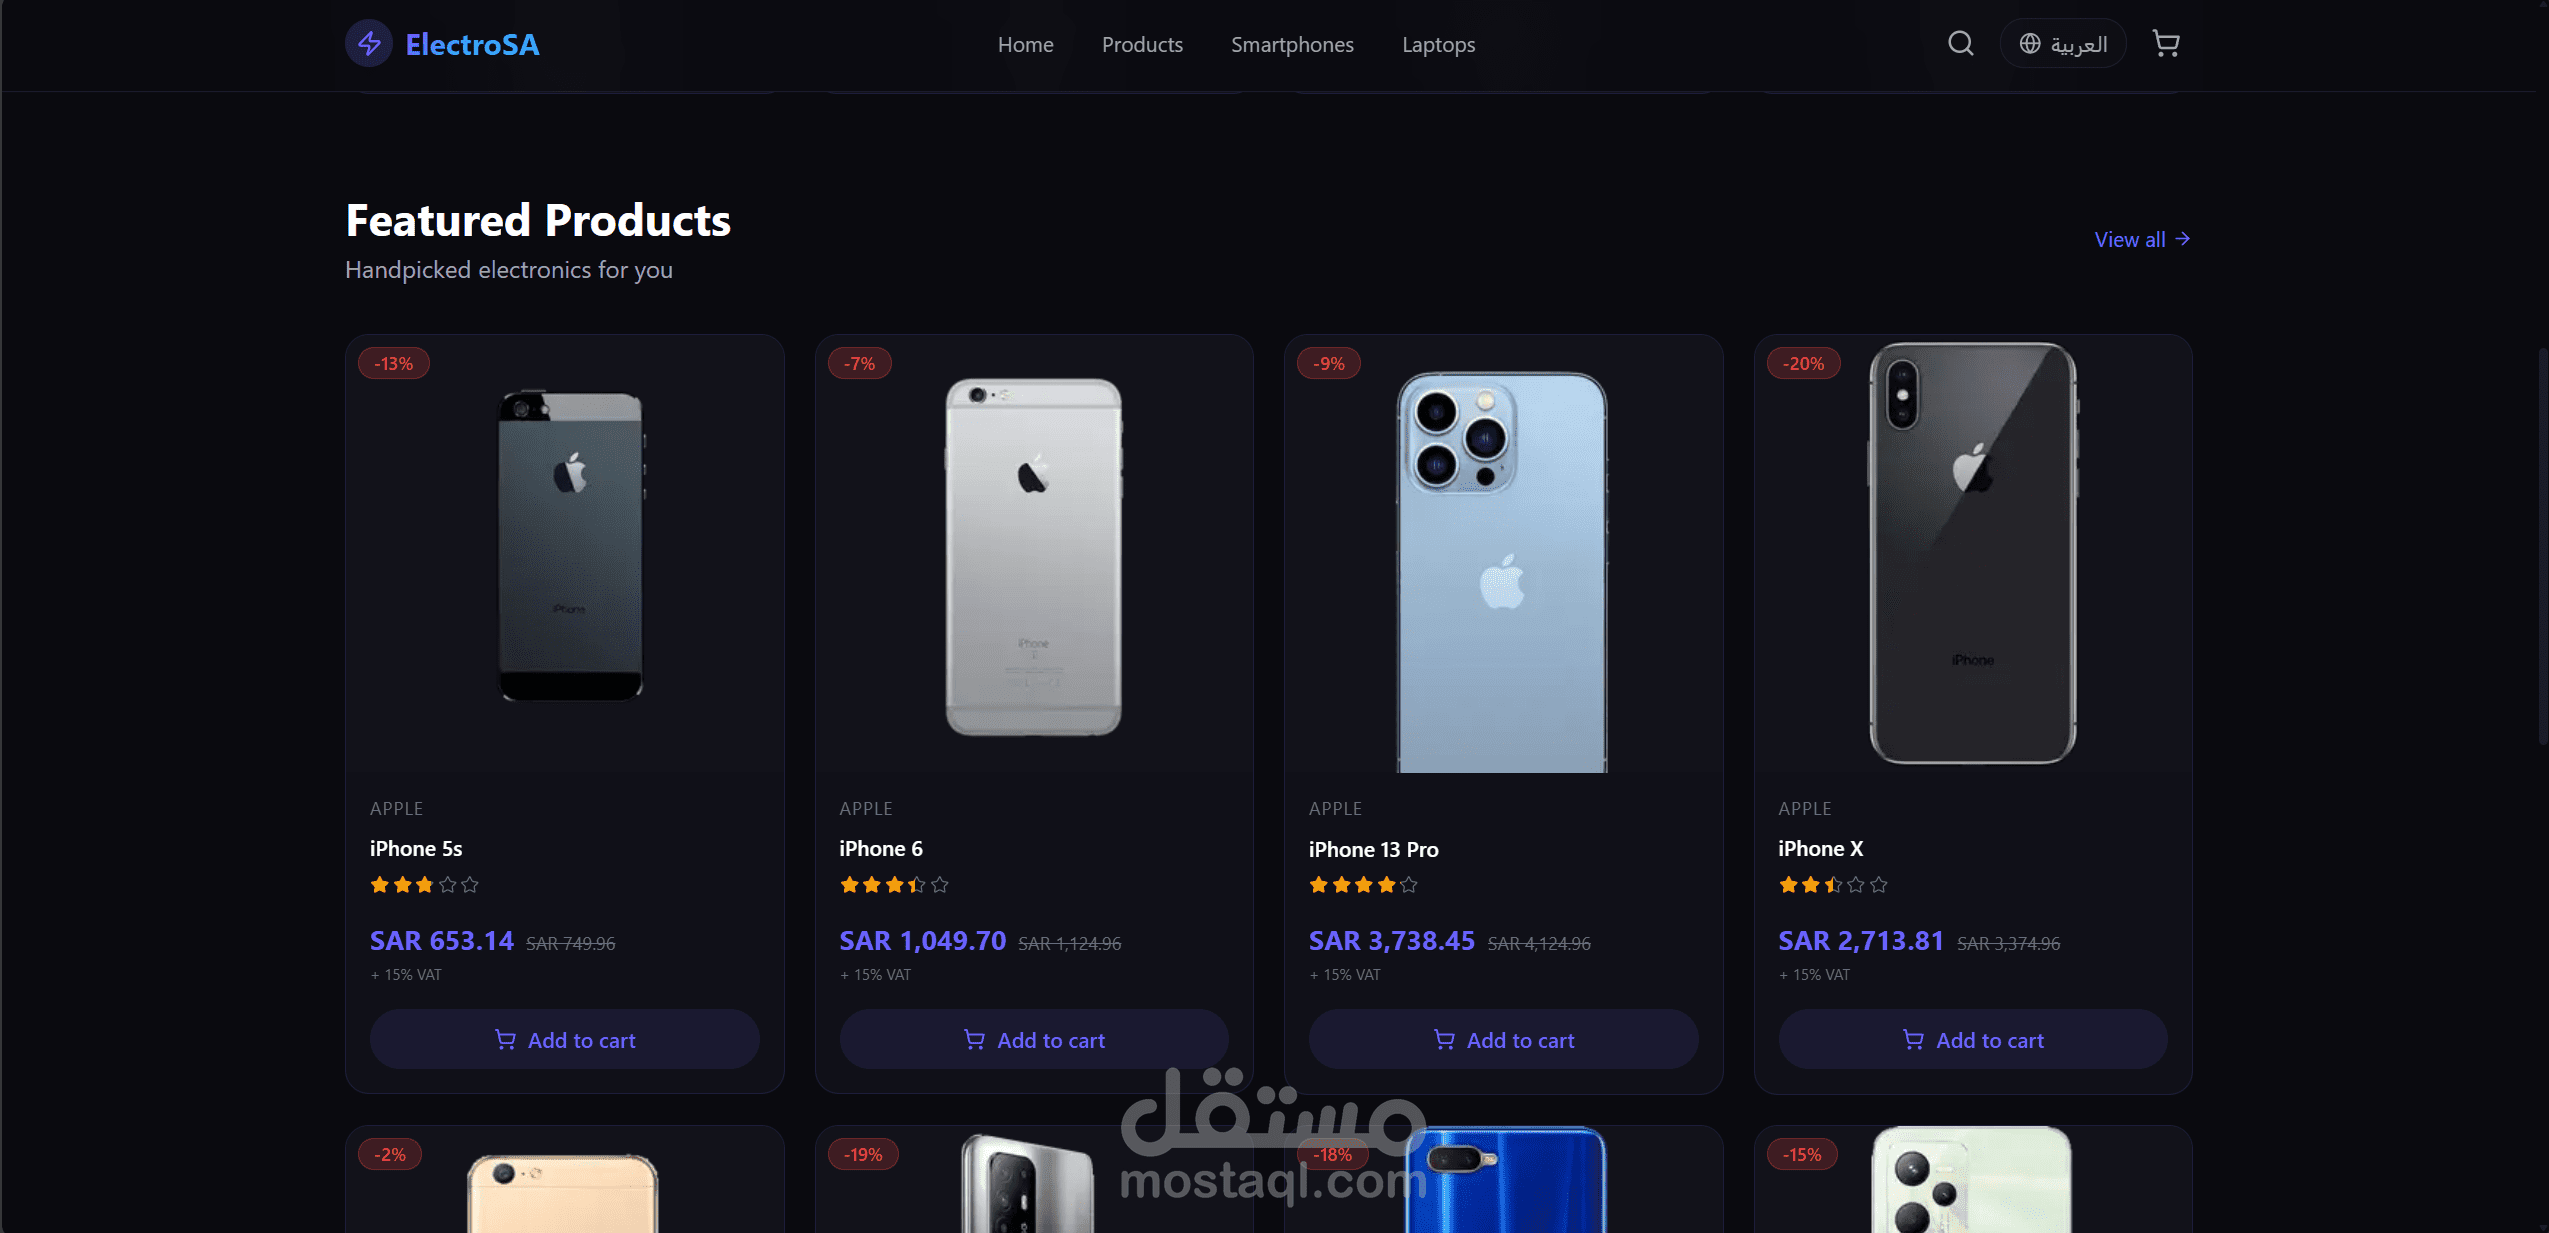Click the -20% discount badge

click(x=1804, y=363)
